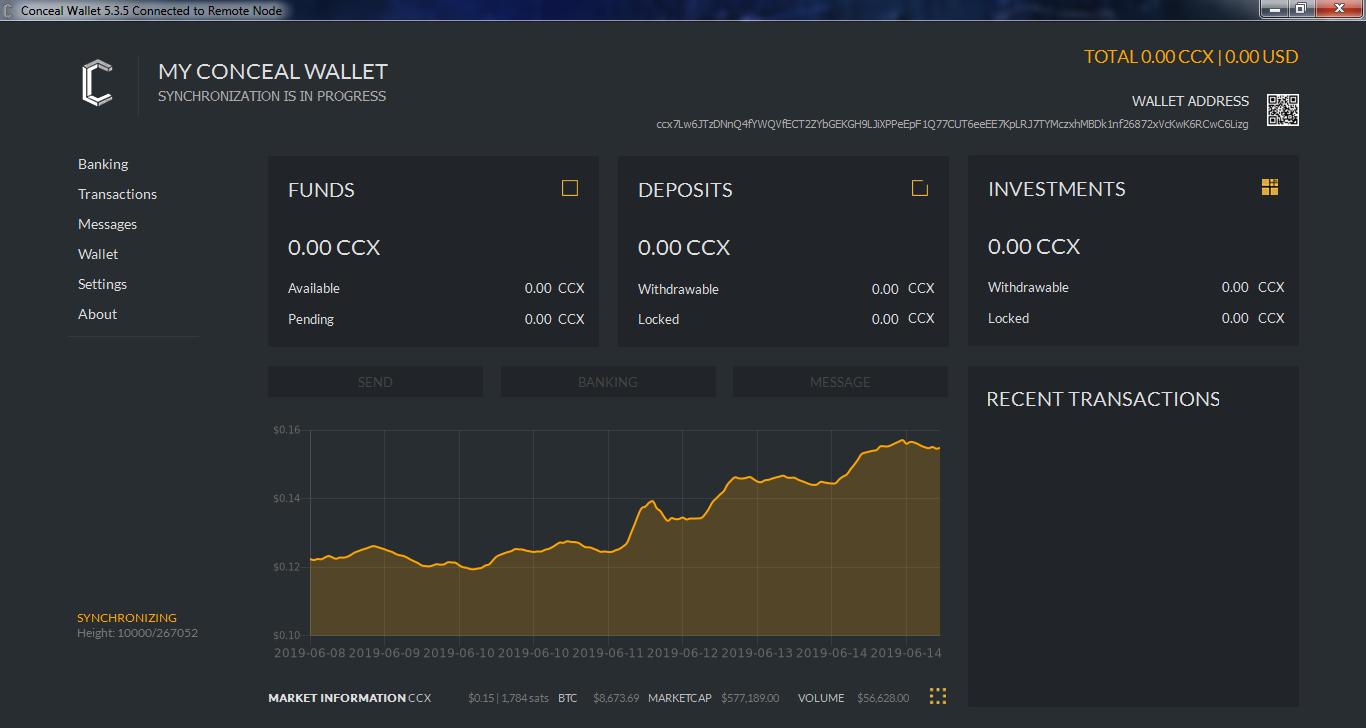Open Settings from the sidebar
The image size is (1366, 728).
(102, 284)
